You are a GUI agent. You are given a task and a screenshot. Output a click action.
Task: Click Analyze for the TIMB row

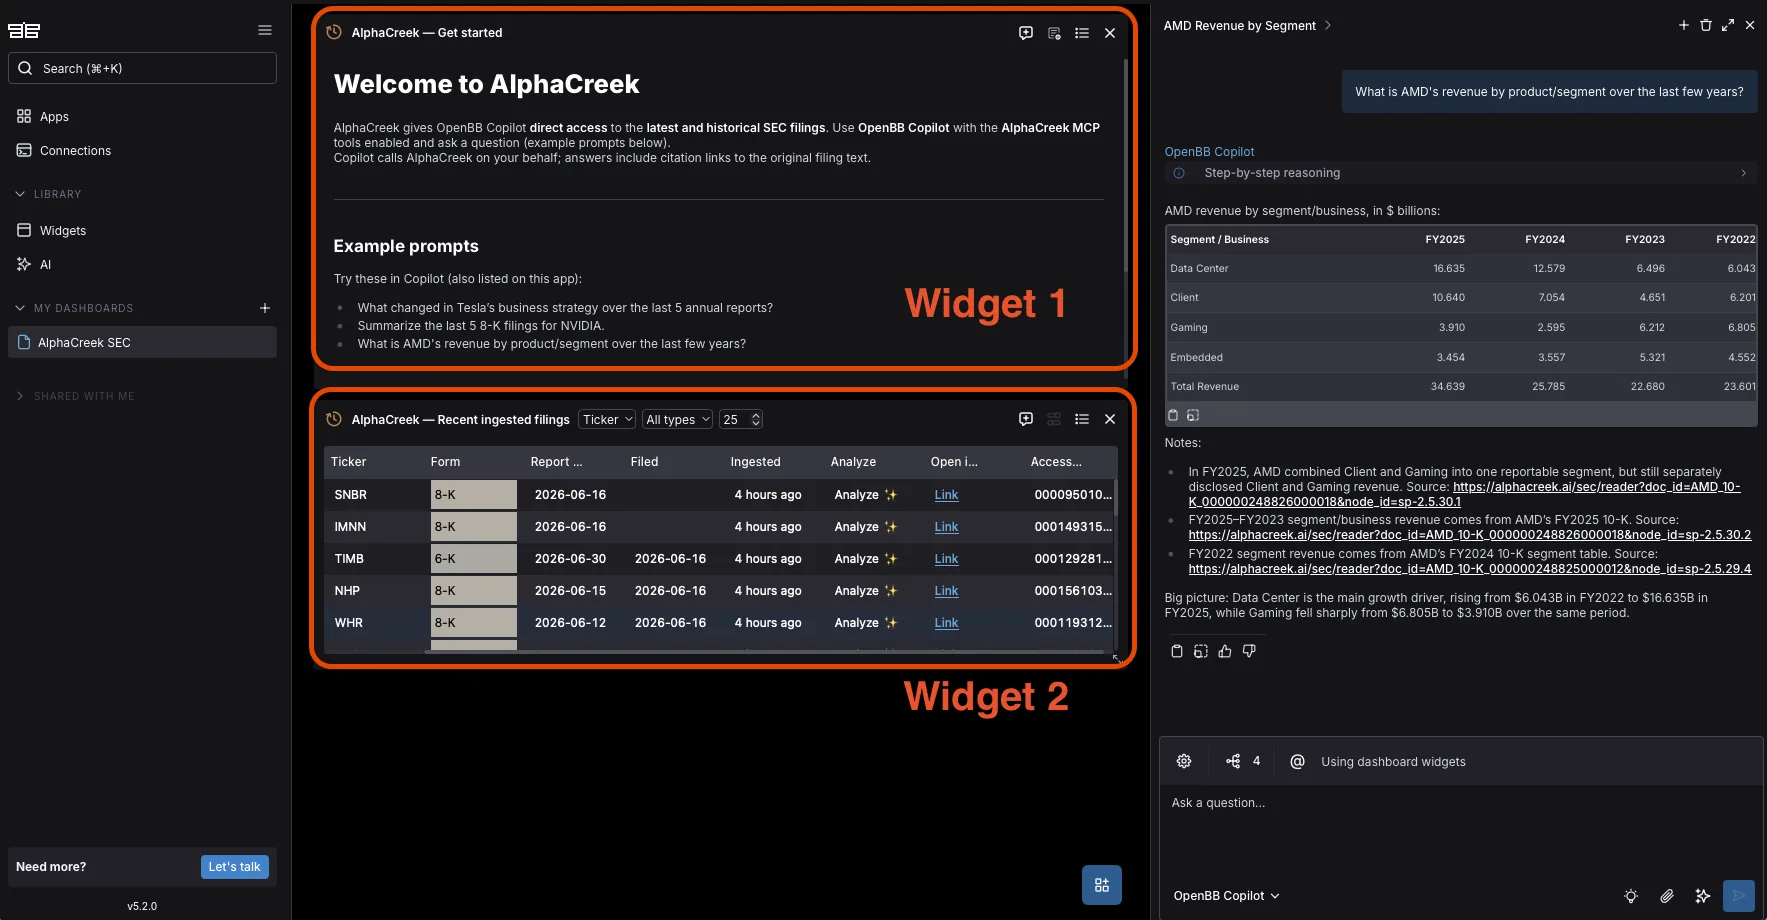click(866, 559)
